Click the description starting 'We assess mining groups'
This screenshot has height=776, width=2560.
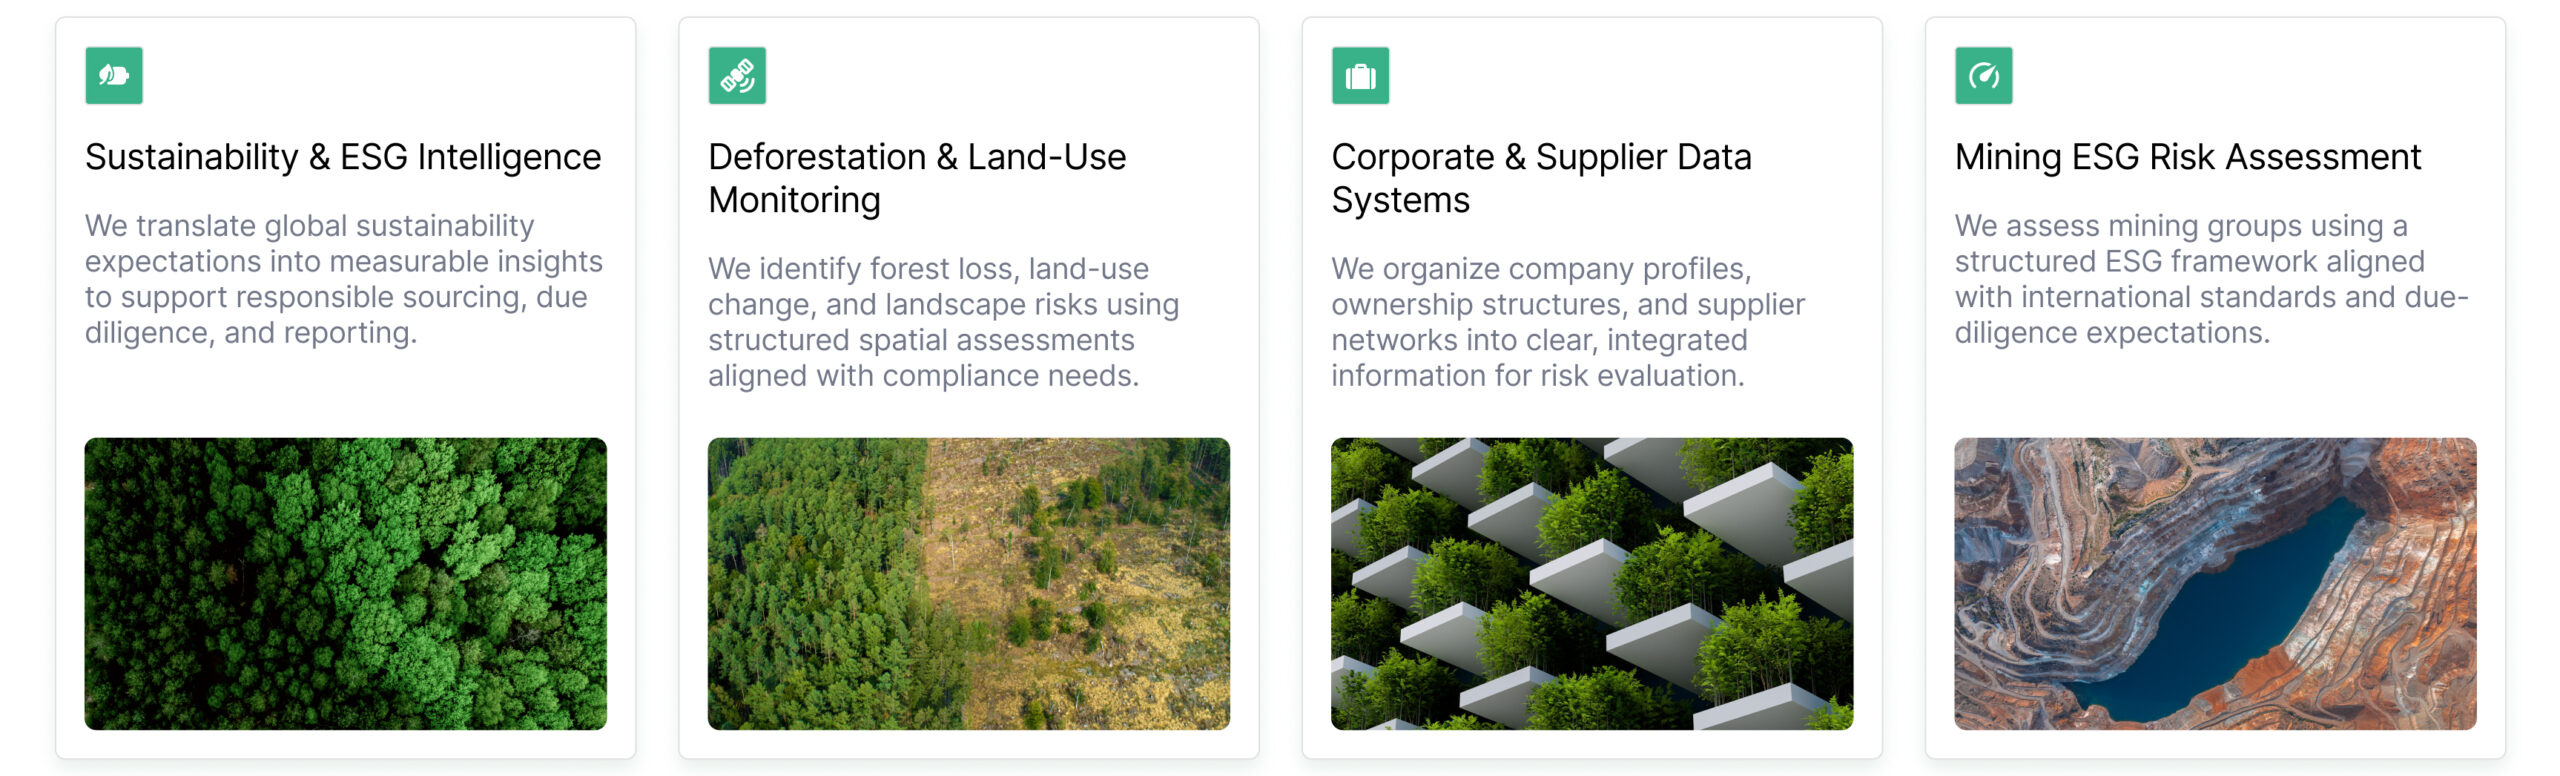tap(2210, 279)
